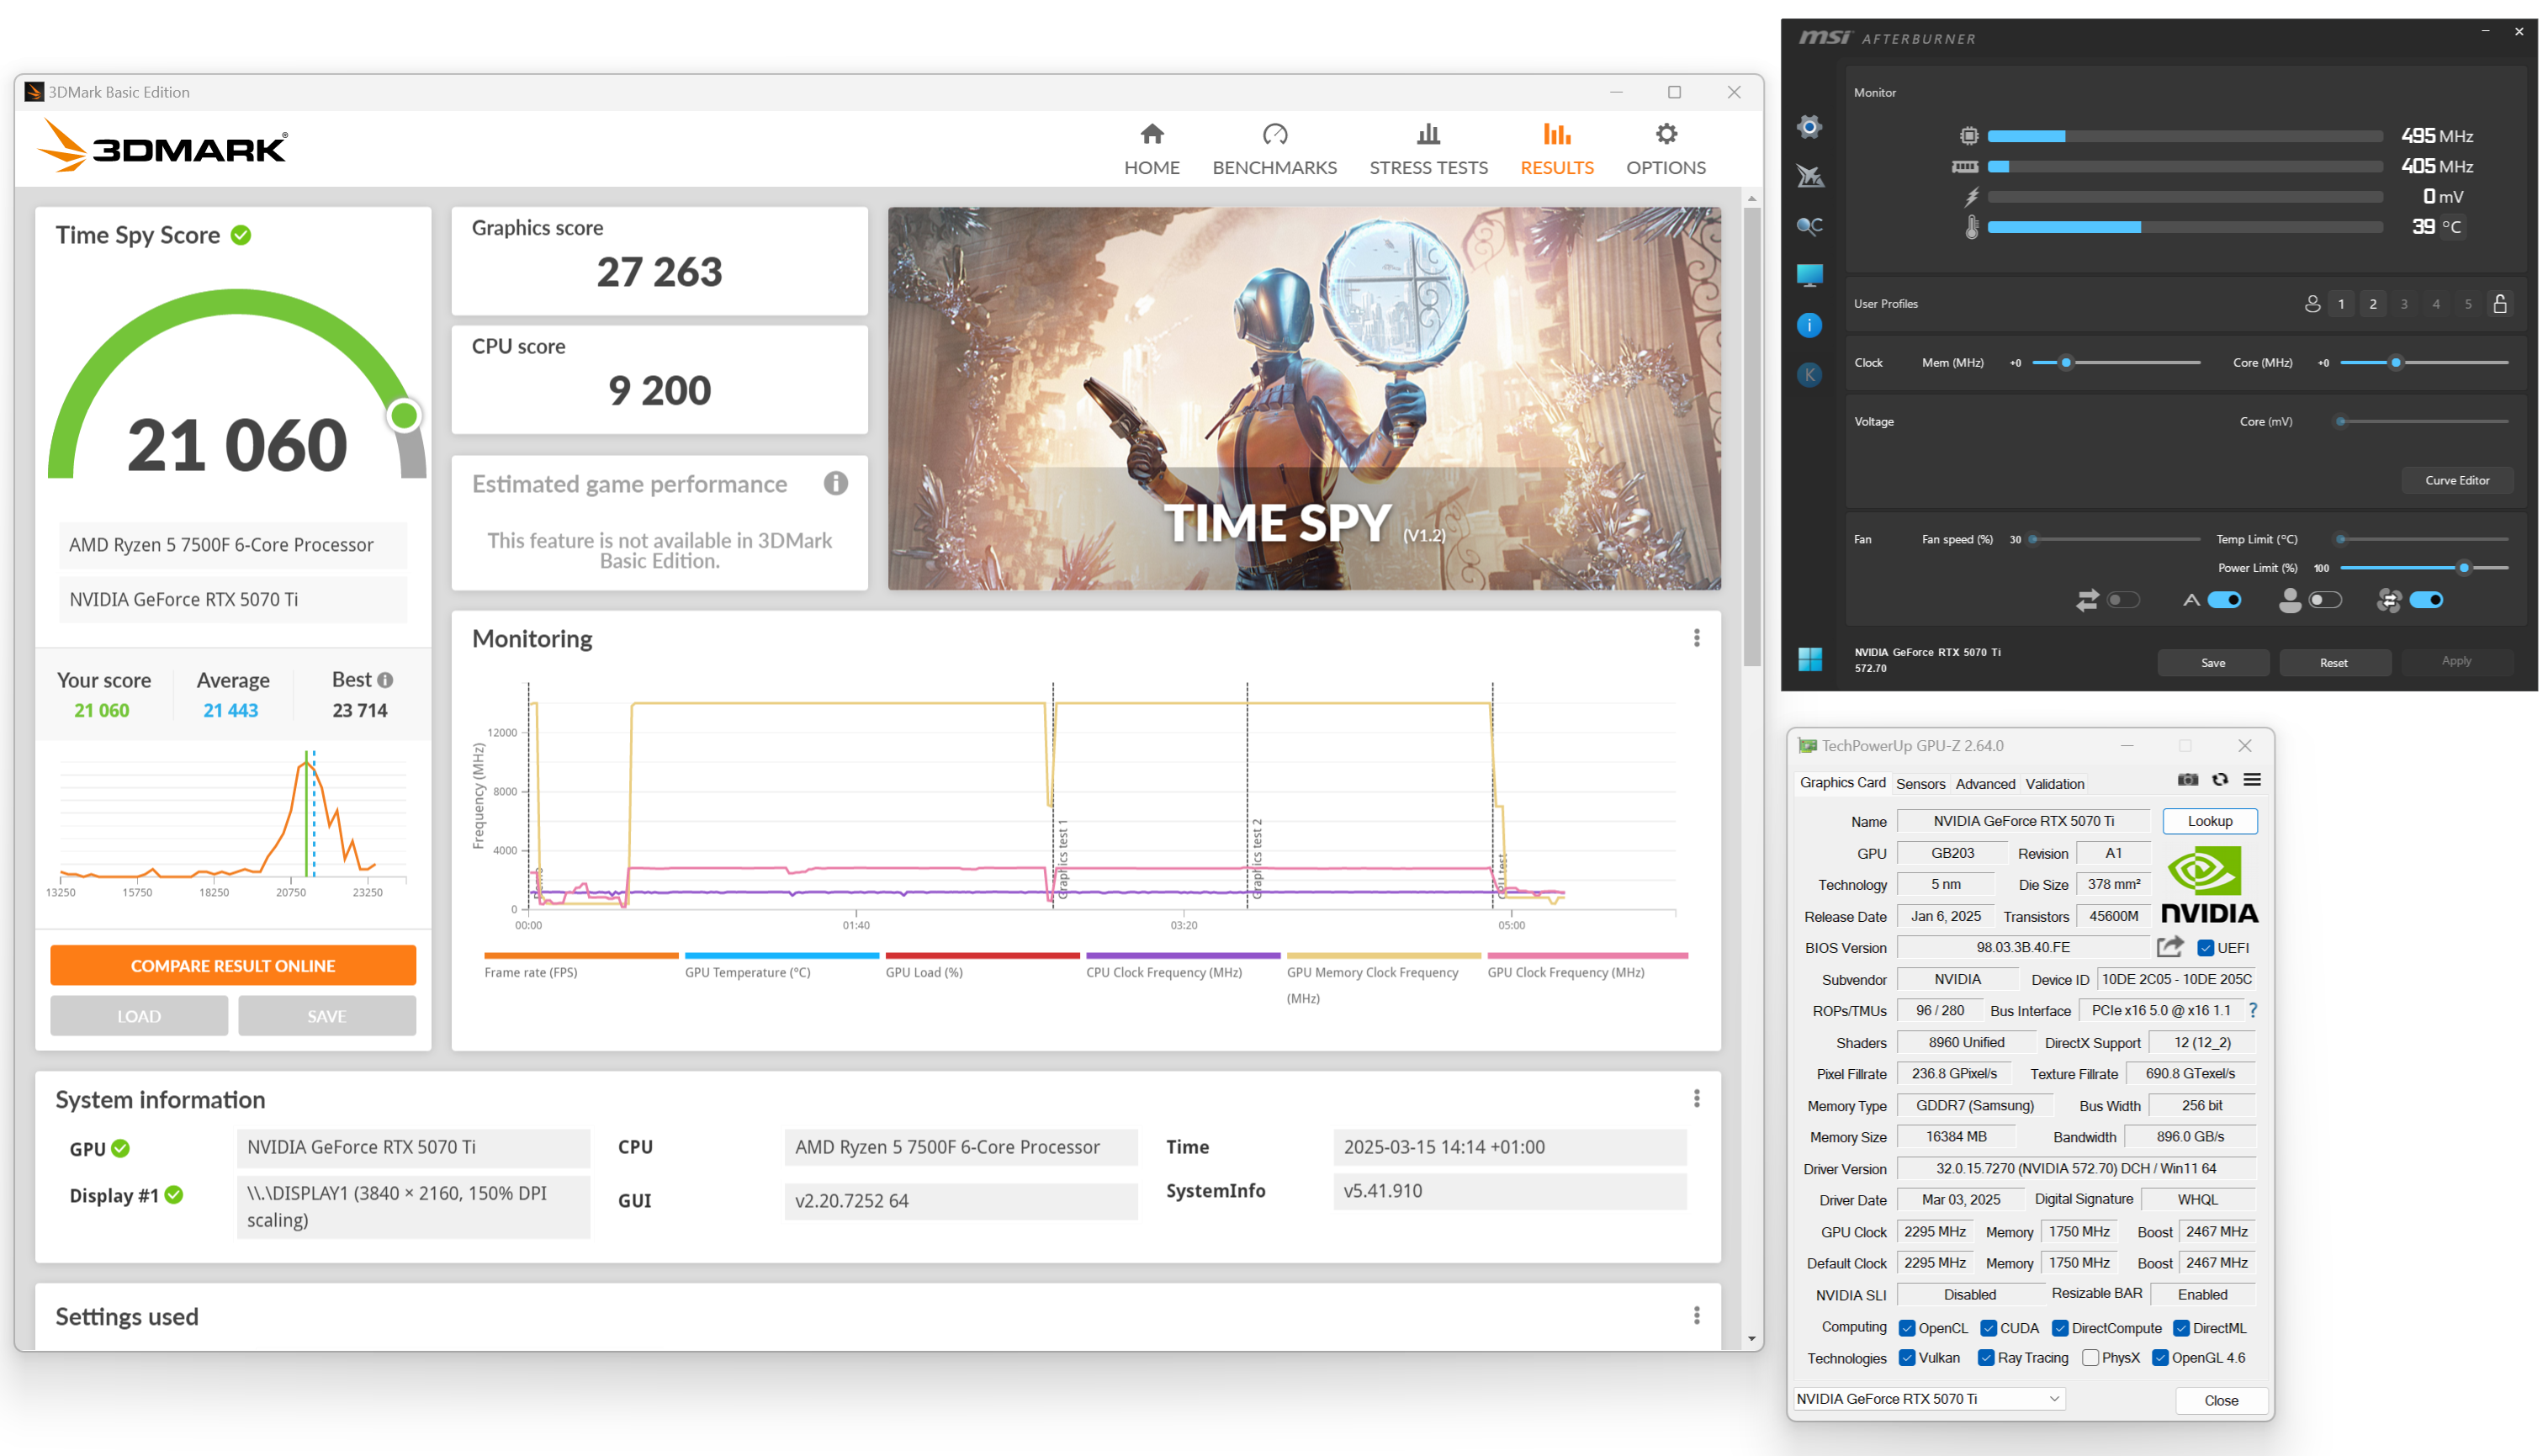Toggle the UEFI checkbox in GPU-Z
Image resolution: width=2548 pixels, height=1456 pixels.
click(2205, 948)
